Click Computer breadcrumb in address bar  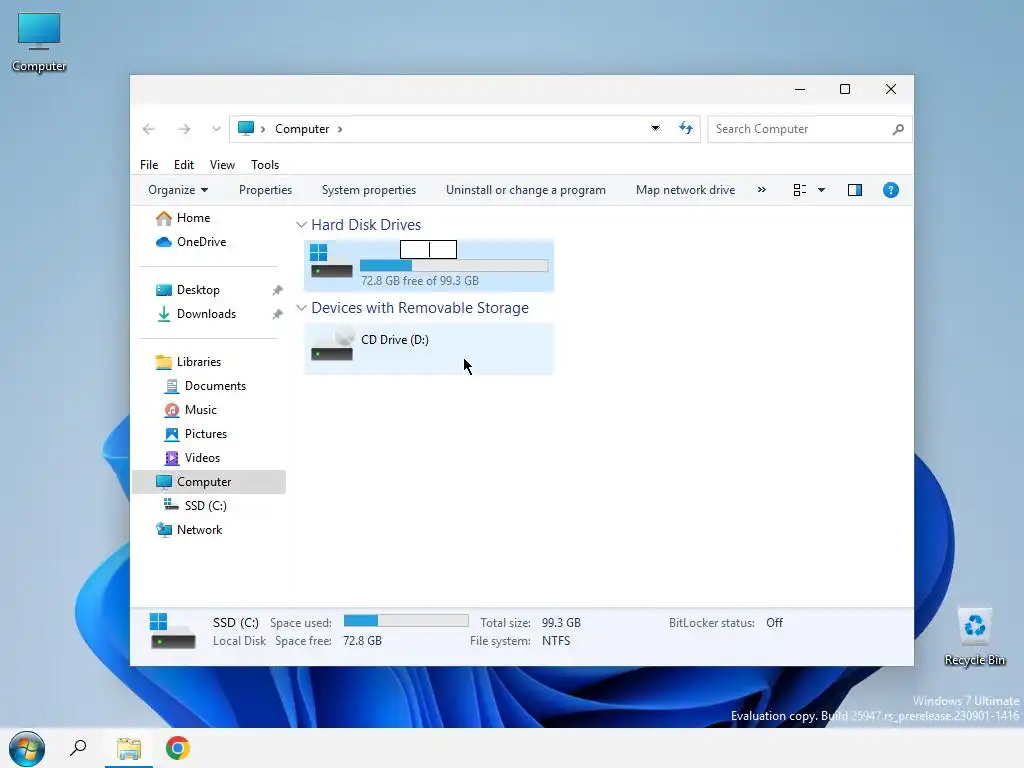pyautogui.click(x=302, y=129)
